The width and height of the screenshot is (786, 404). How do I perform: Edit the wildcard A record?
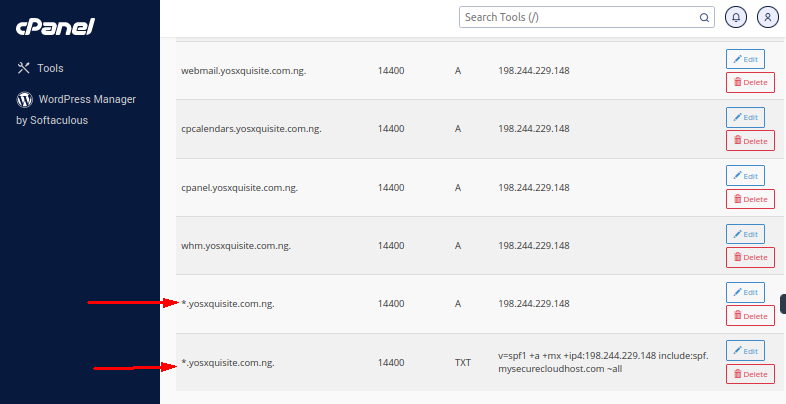(745, 292)
